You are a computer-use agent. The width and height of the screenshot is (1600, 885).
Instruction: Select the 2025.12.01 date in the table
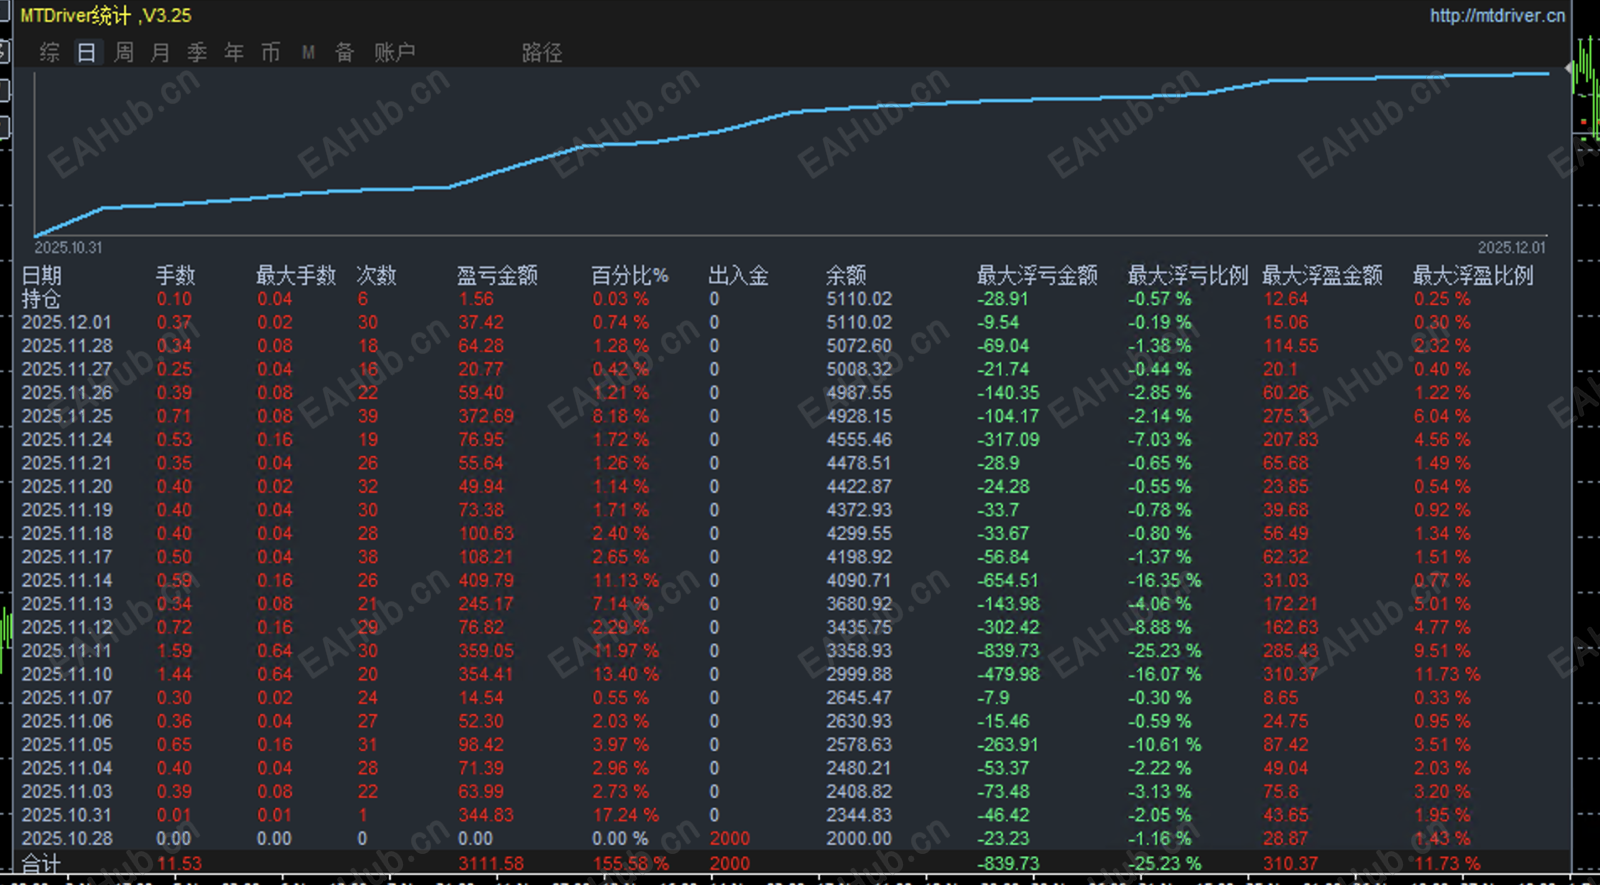(67, 322)
